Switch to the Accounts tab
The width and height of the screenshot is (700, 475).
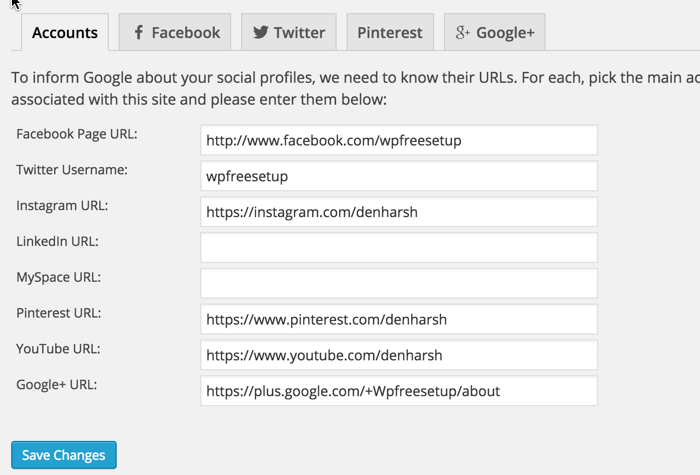(65, 32)
